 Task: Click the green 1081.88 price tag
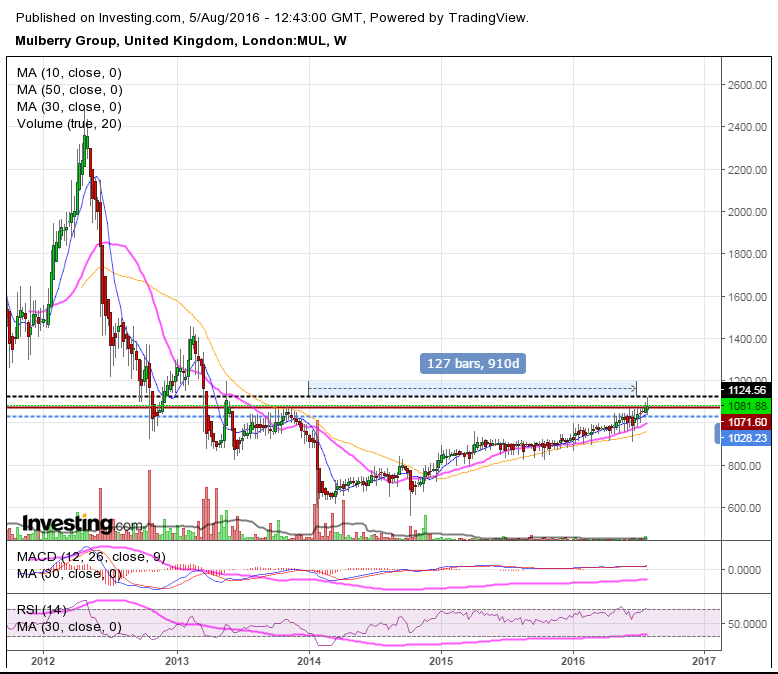(x=746, y=406)
